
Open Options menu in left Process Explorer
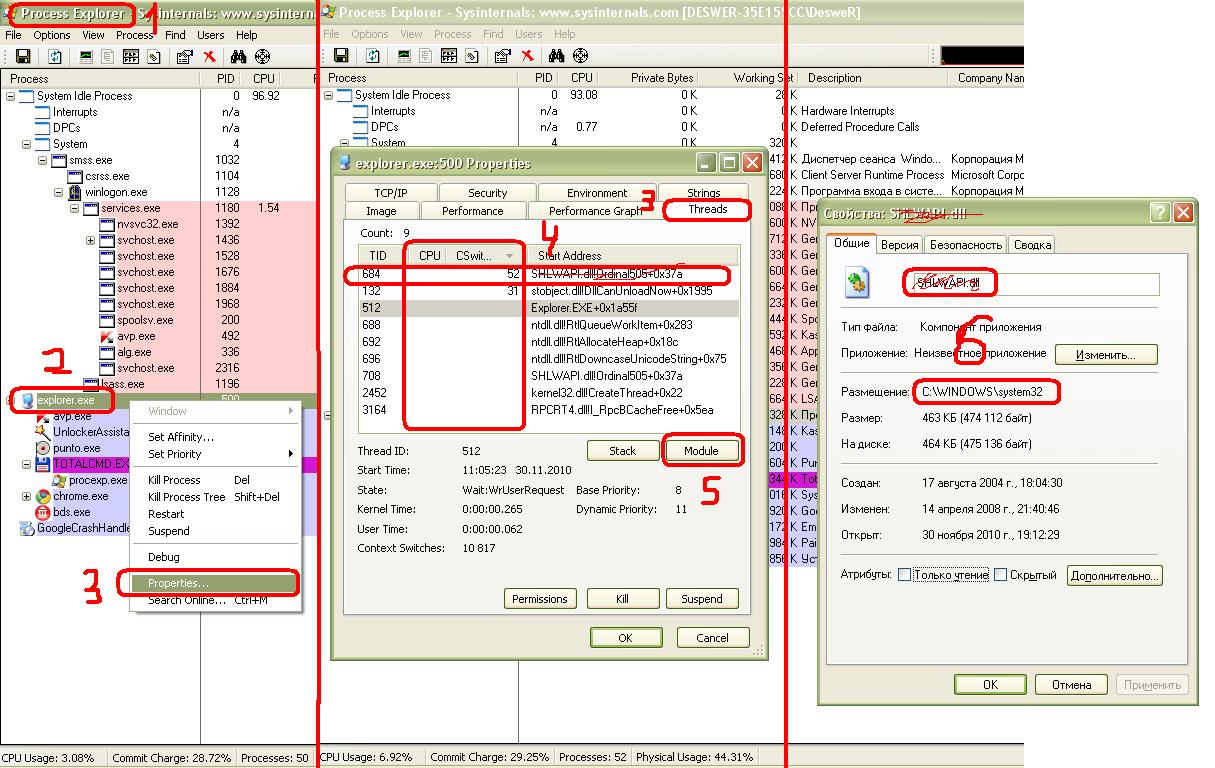click(x=52, y=35)
